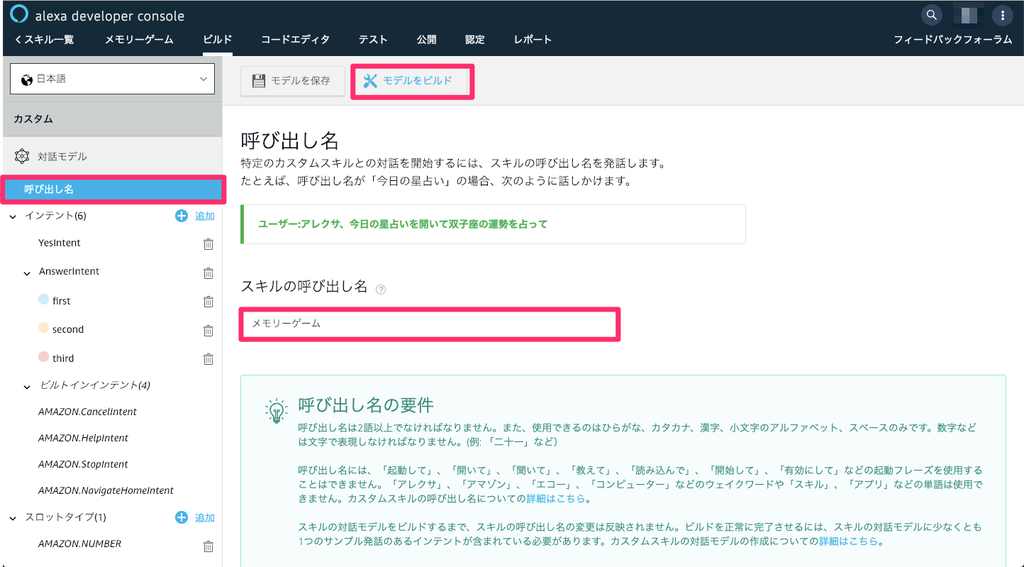Delete the second slot via trash icon
Screen dimensions: 1024x567
(x=208, y=330)
